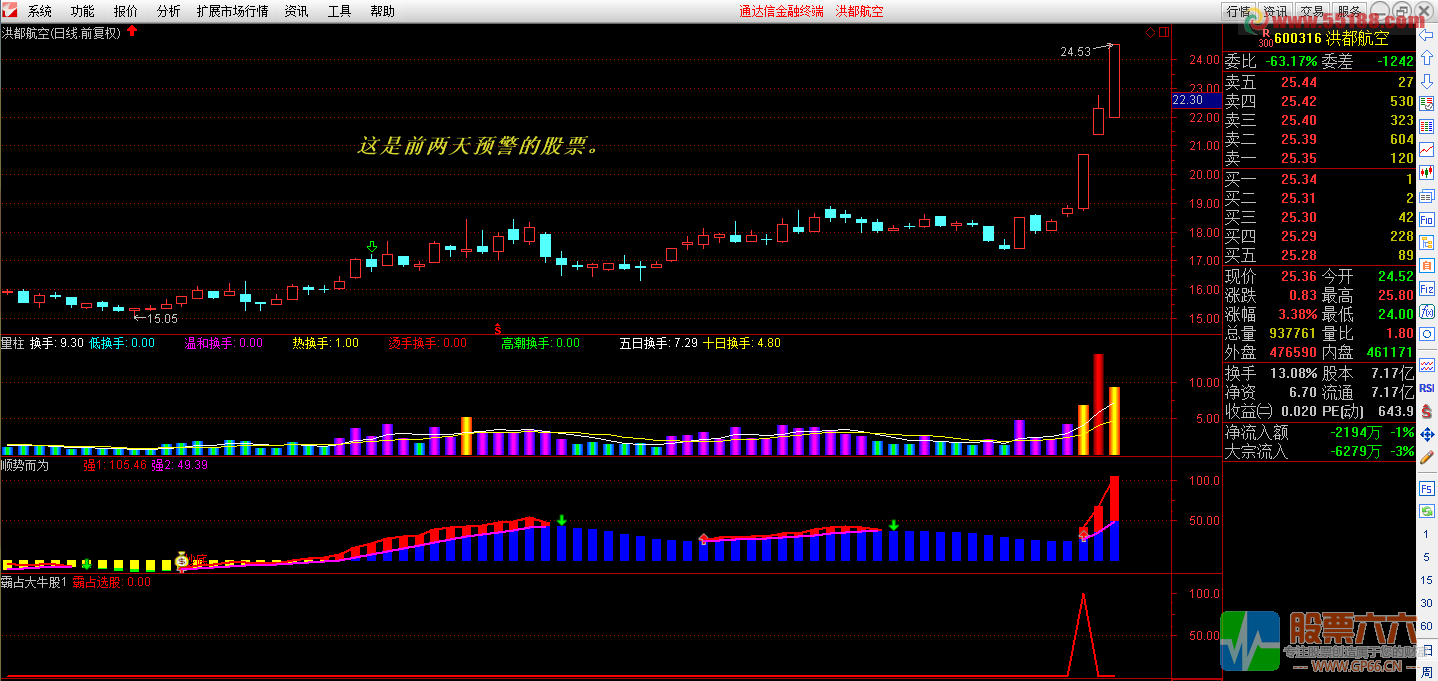
Task: Click the wavy indicator chart sidebar icon
Action: pos(1428,365)
